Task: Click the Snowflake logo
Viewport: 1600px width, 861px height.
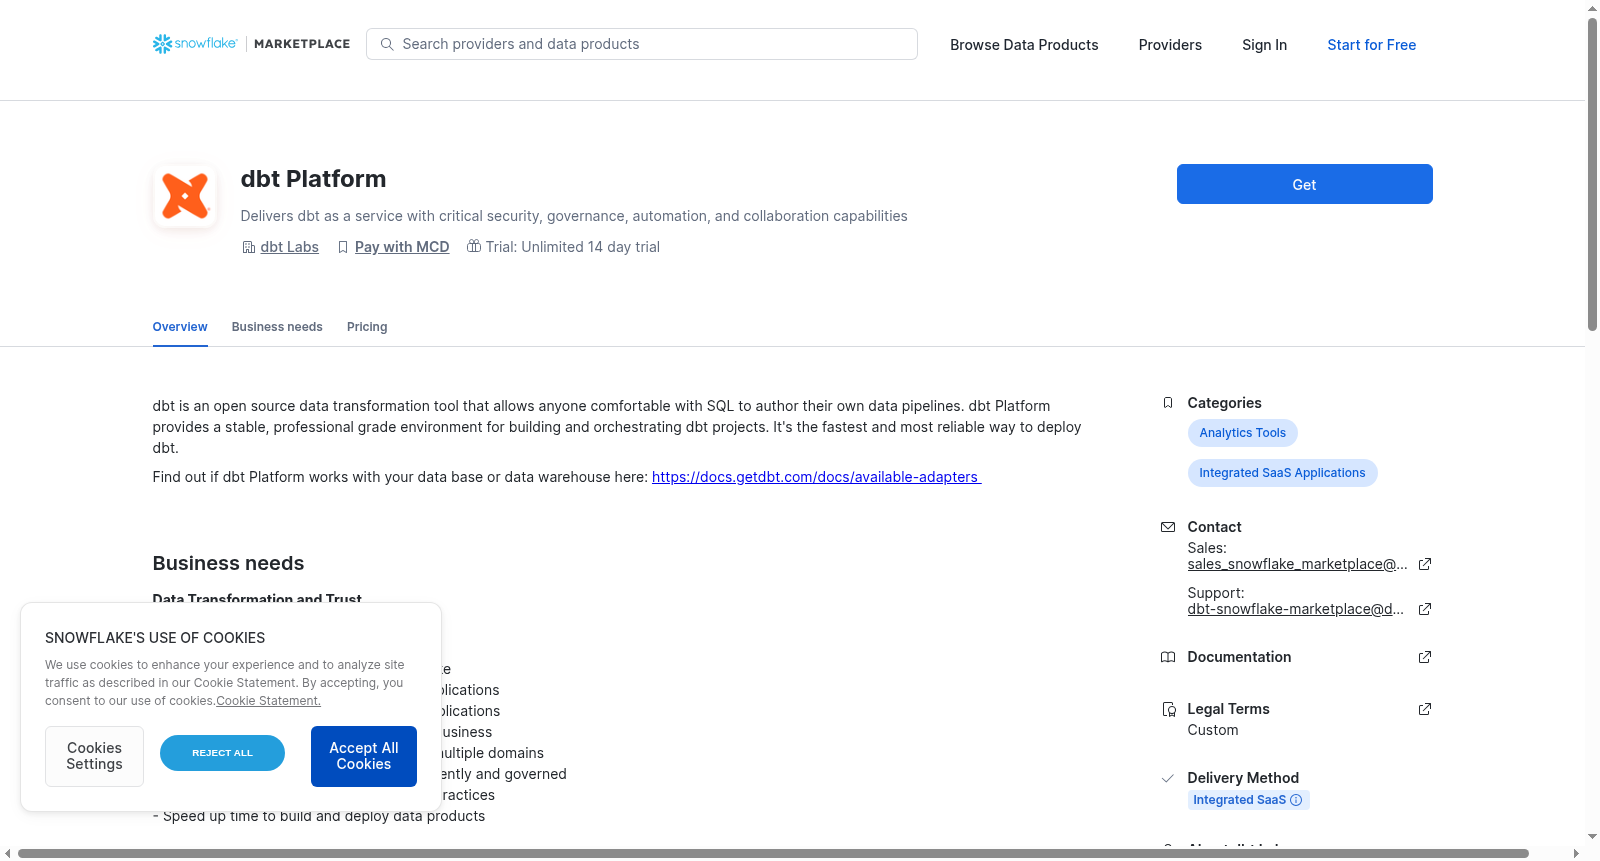Action: (x=195, y=44)
